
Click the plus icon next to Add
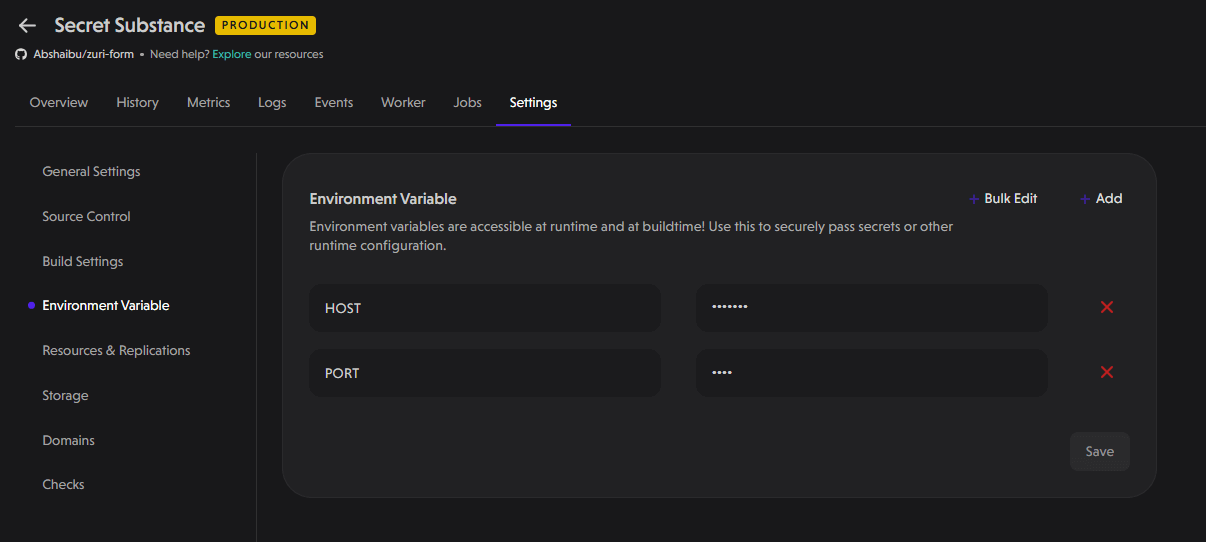(x=1085, y=199)
